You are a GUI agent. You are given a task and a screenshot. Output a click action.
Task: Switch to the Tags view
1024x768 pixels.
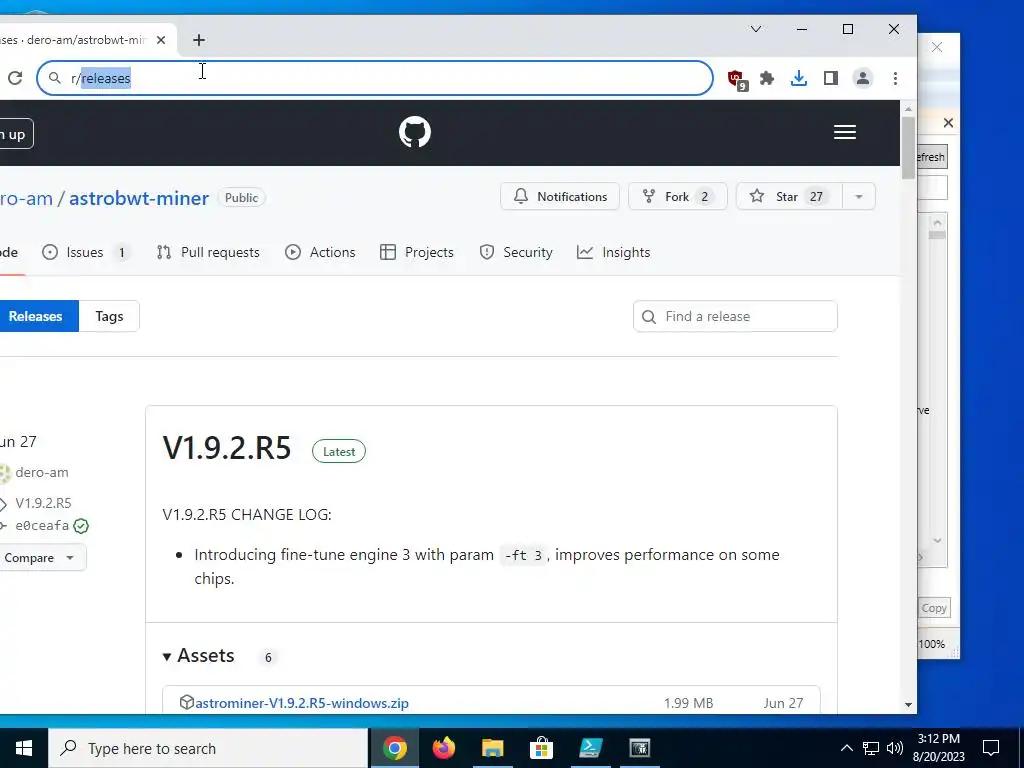109,316
